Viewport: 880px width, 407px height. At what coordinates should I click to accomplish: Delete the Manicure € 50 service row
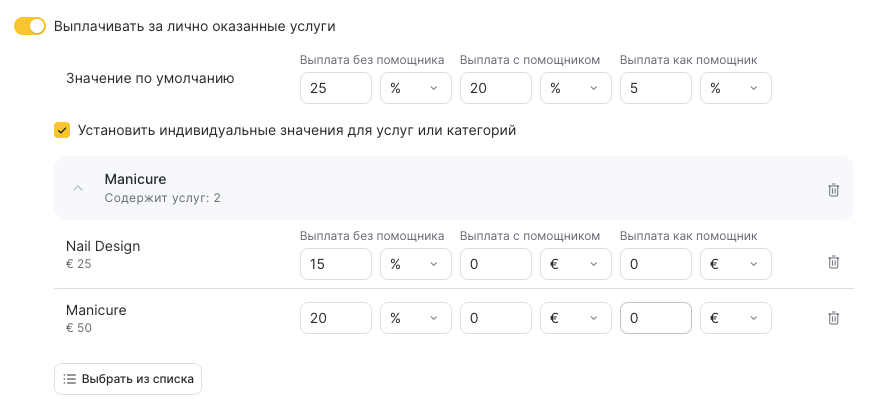point(833,318)
